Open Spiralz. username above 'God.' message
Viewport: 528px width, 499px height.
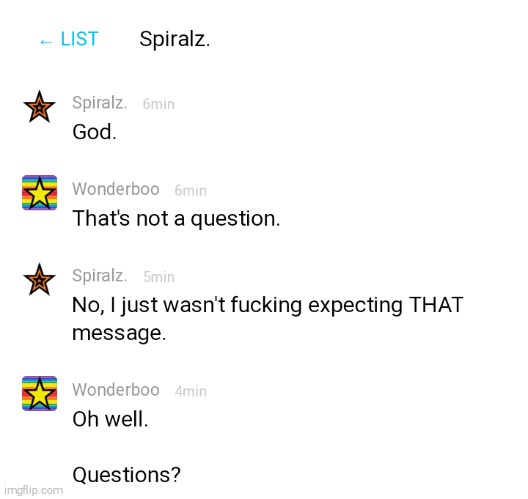pyautogui.click(x=100, y=103)
